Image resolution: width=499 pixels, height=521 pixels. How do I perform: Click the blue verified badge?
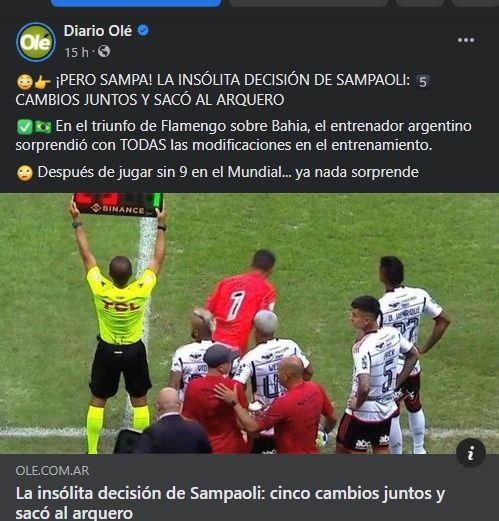[143, 31]
